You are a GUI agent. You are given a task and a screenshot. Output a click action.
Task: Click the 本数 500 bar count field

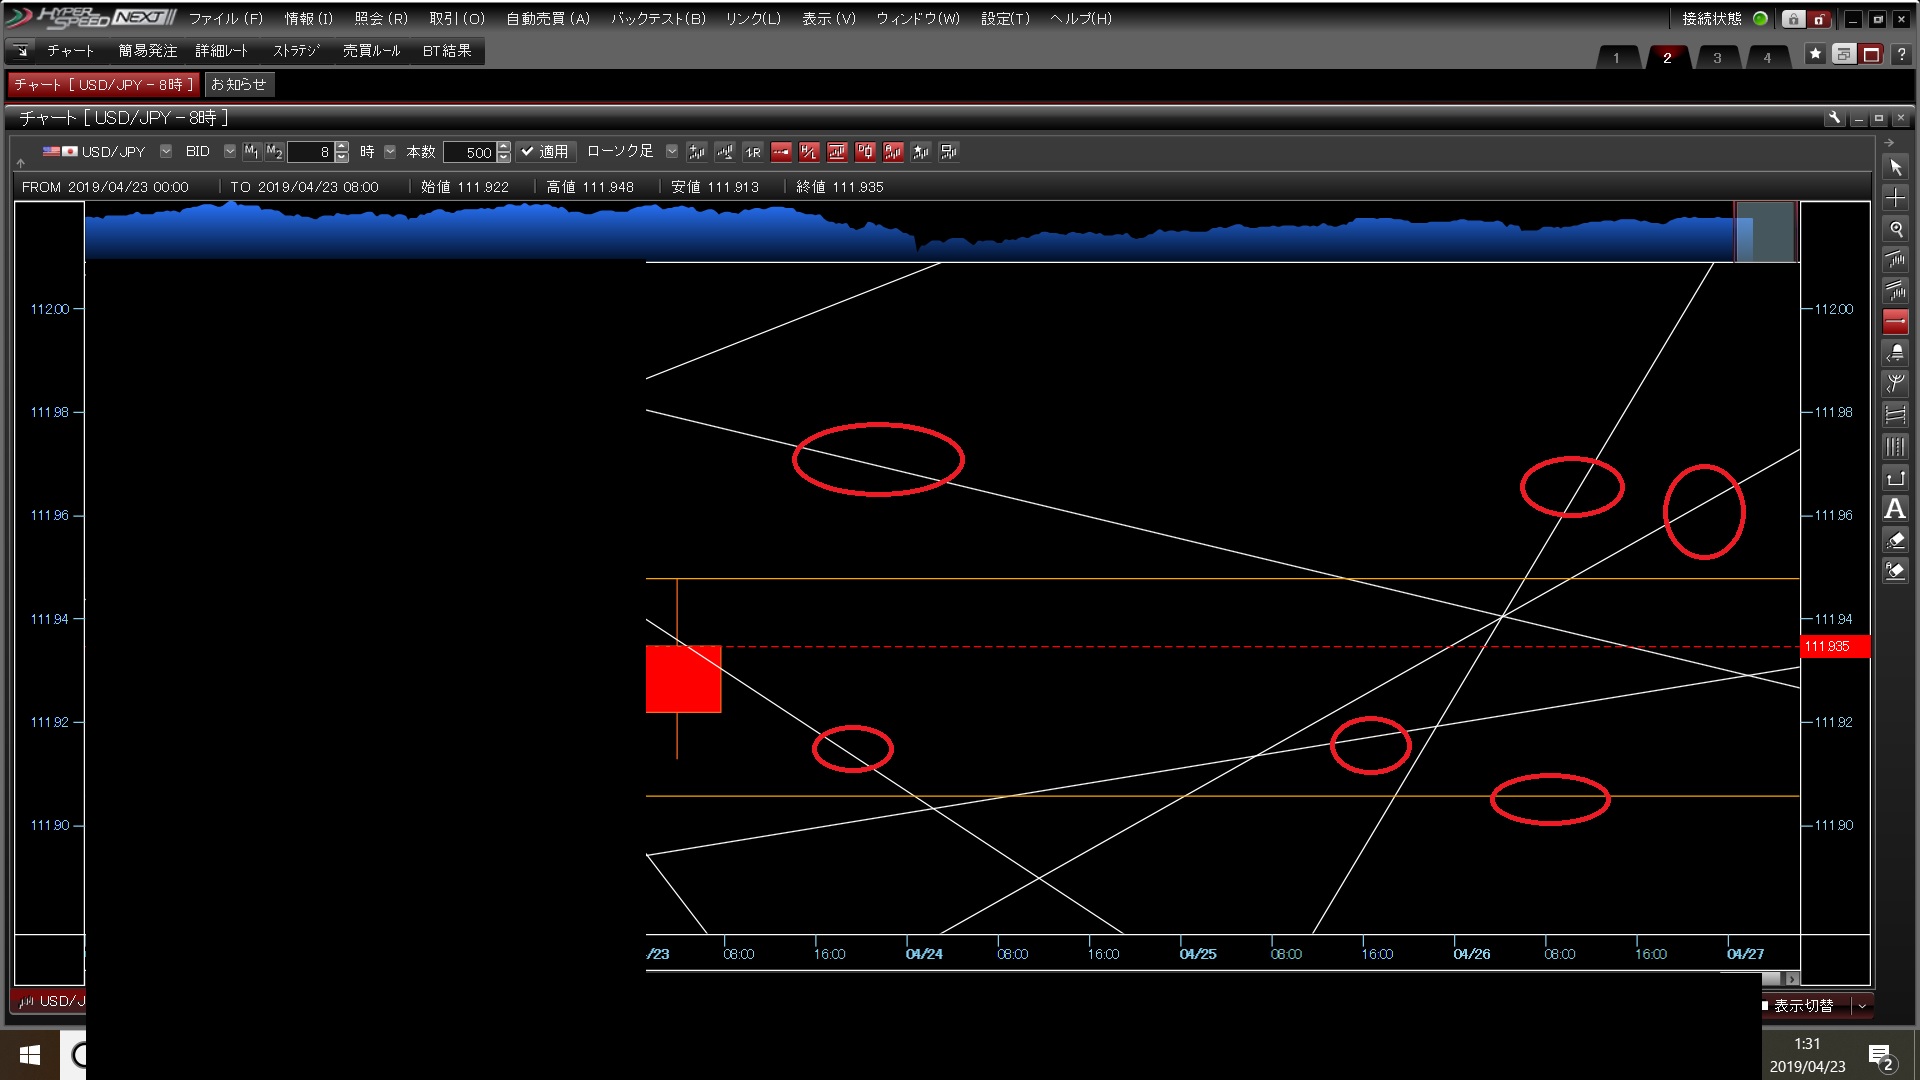coord(469,152)
